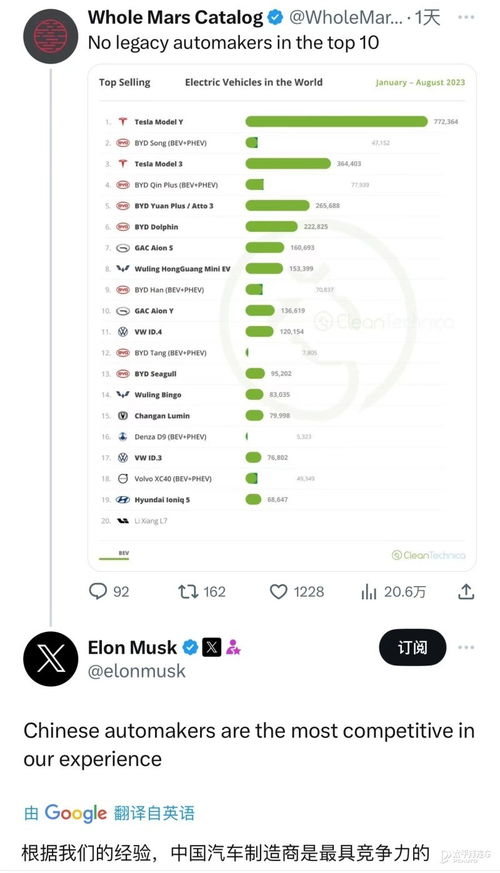Open Whole Mars Catalog profile avatar

click(51, 36)
